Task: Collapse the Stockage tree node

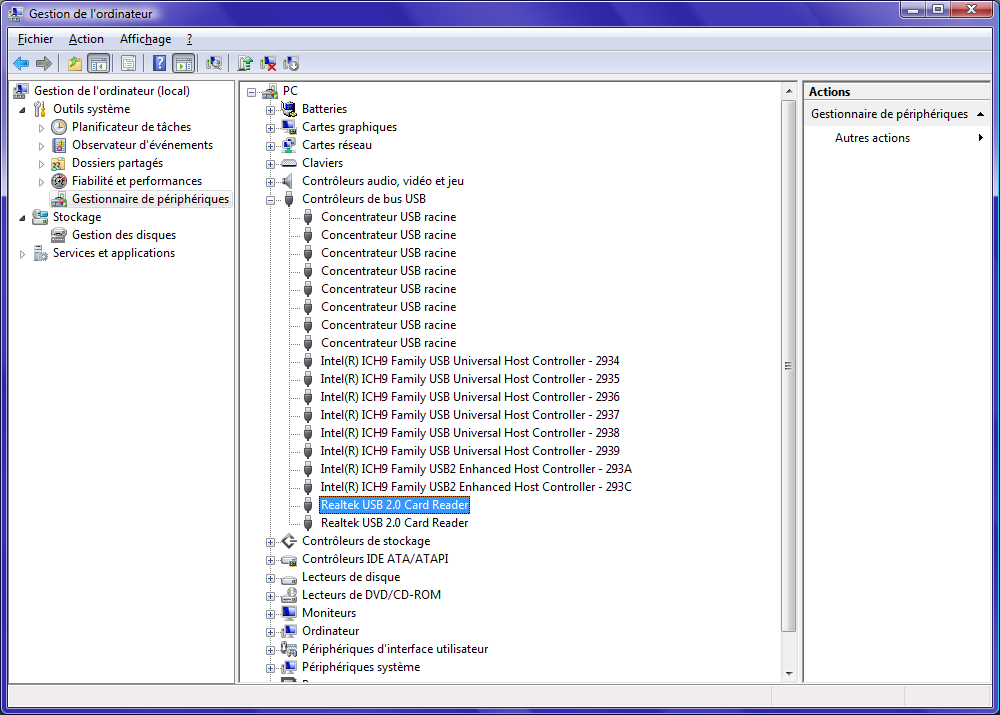Action: tap(23, 218)
